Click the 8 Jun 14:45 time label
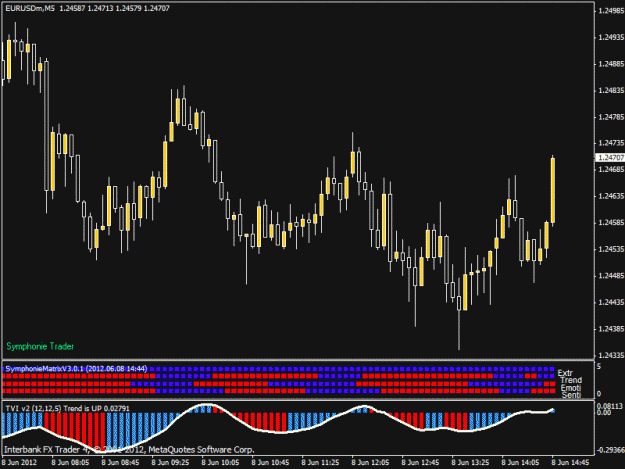Screen dimensions: 625x469 coord(570,463)
